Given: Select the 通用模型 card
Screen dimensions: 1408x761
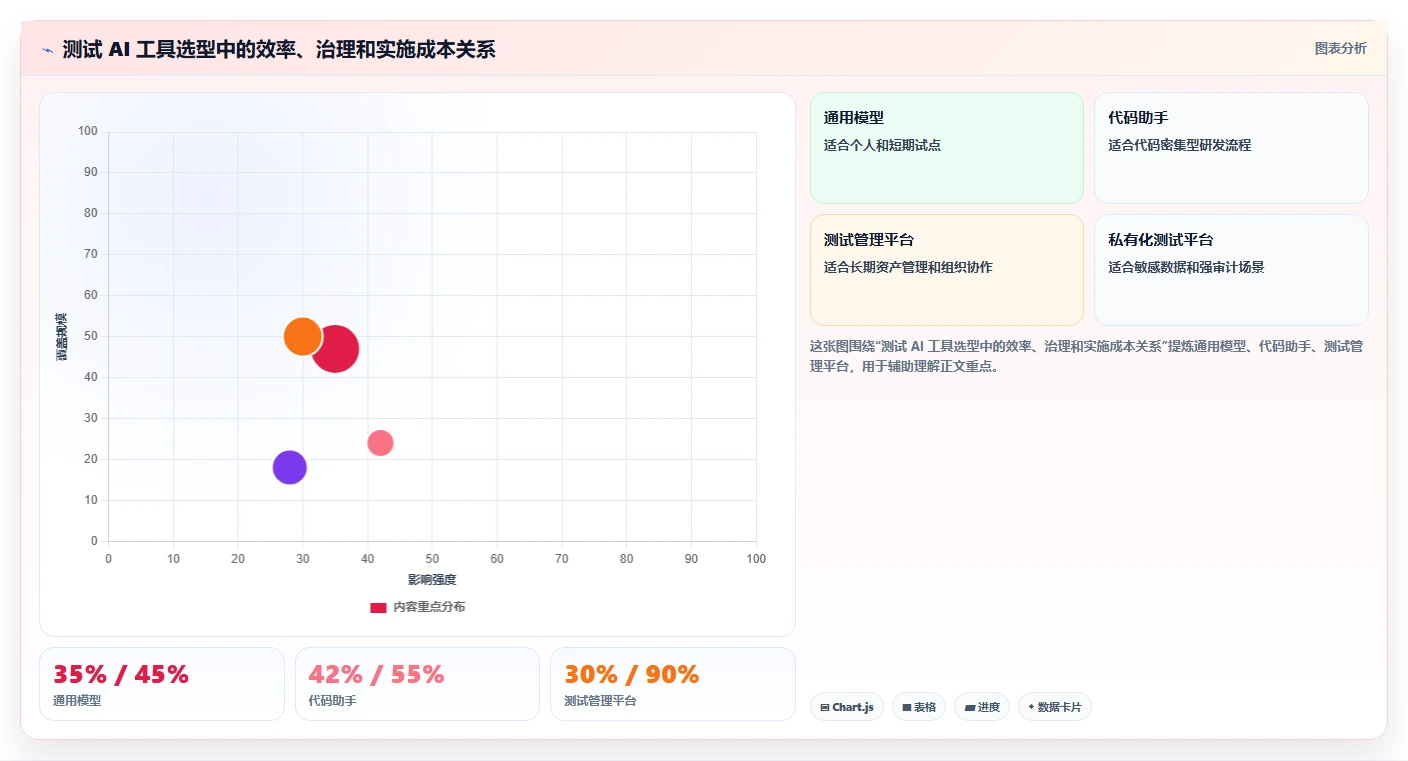Looking at the screenshot, I should click(947, 148).
